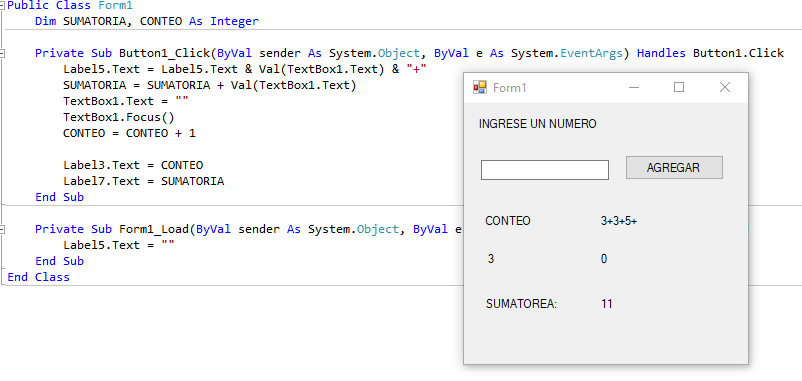Maximize the Form1 window
This screenshot has height=381, width=802.
tap(679, 87)
